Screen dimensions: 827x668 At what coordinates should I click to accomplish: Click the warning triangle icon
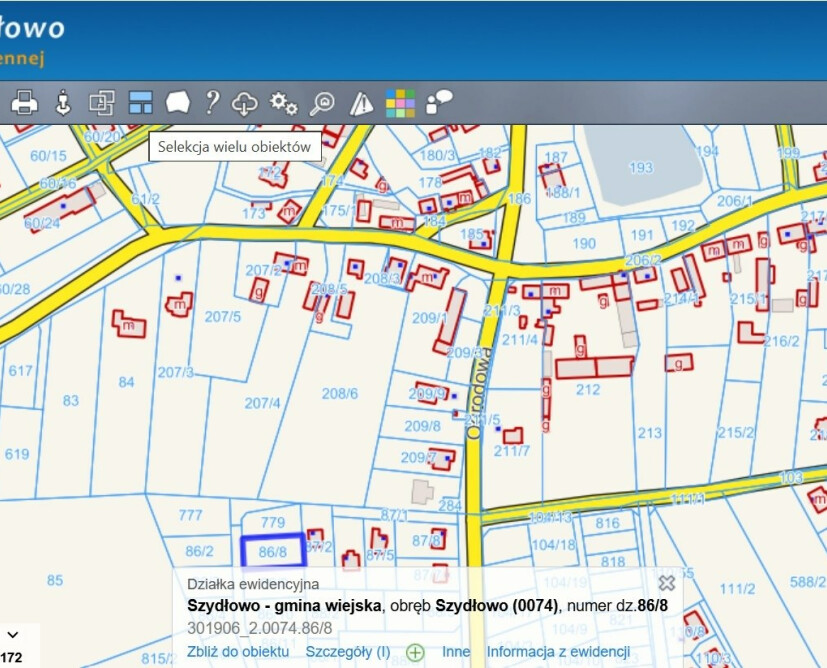click(361, 103)
